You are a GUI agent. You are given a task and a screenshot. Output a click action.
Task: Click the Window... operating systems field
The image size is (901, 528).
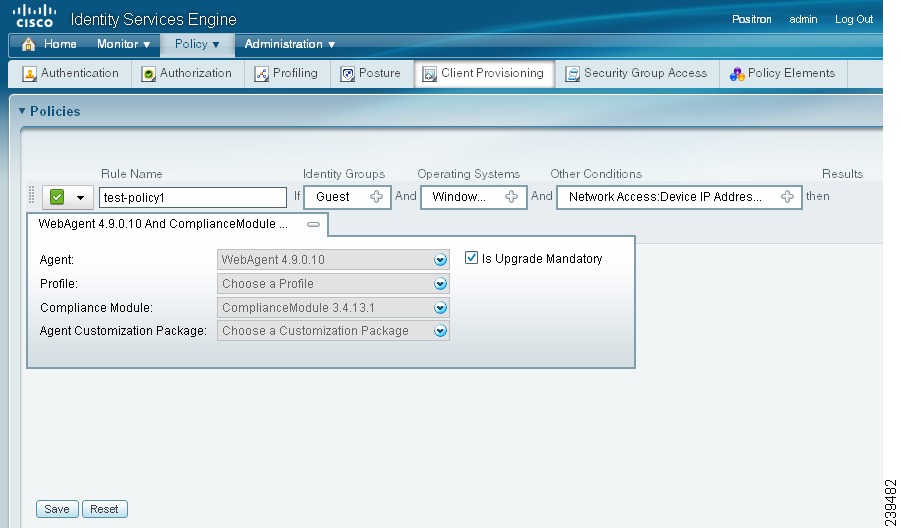click(473, 197)
